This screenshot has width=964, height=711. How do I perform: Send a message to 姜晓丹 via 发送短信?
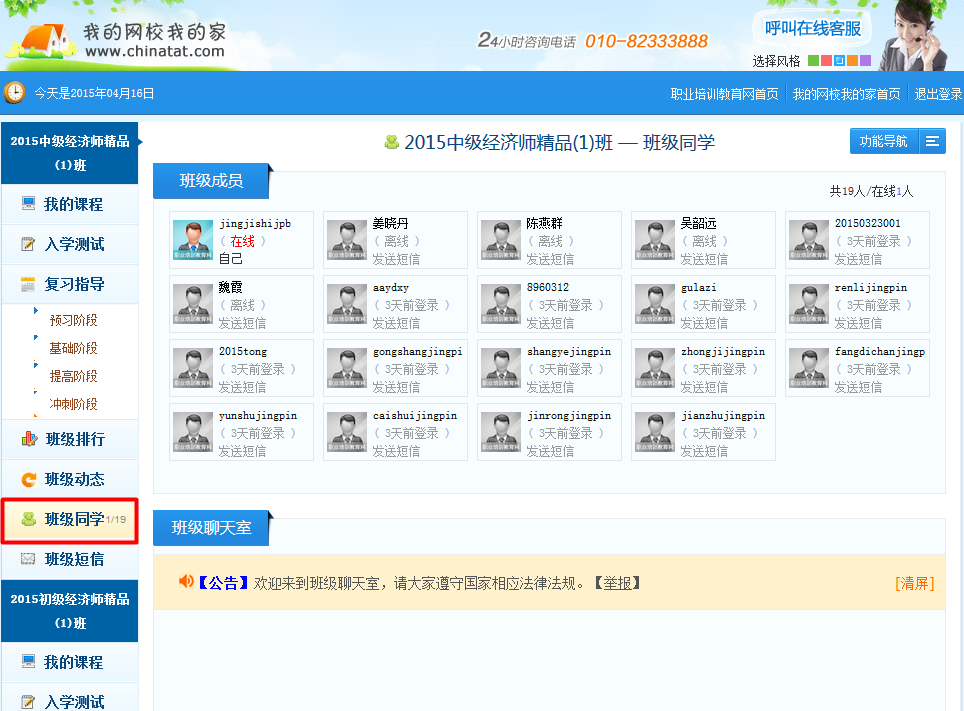tap(397, 259)
